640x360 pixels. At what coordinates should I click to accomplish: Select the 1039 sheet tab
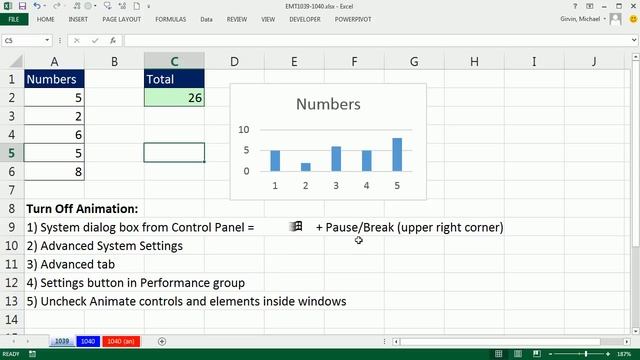click(62, 341)
